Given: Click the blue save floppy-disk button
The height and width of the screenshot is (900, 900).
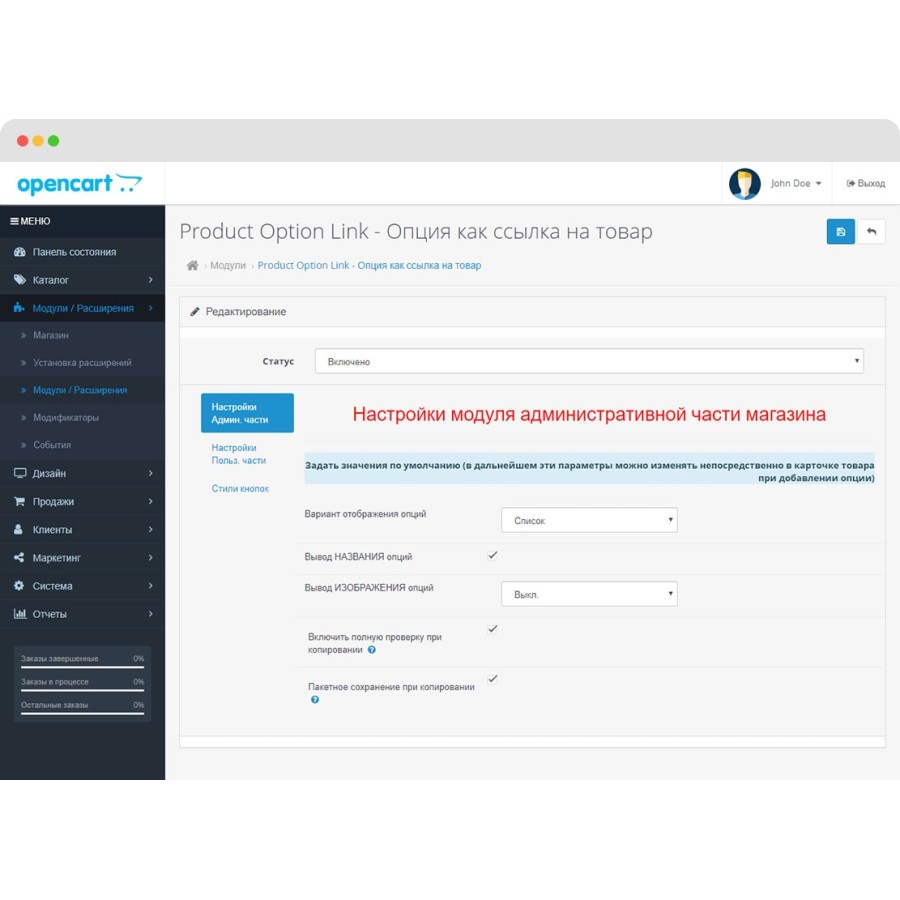Looking at the screenshot, I should [x=840, y=231].
